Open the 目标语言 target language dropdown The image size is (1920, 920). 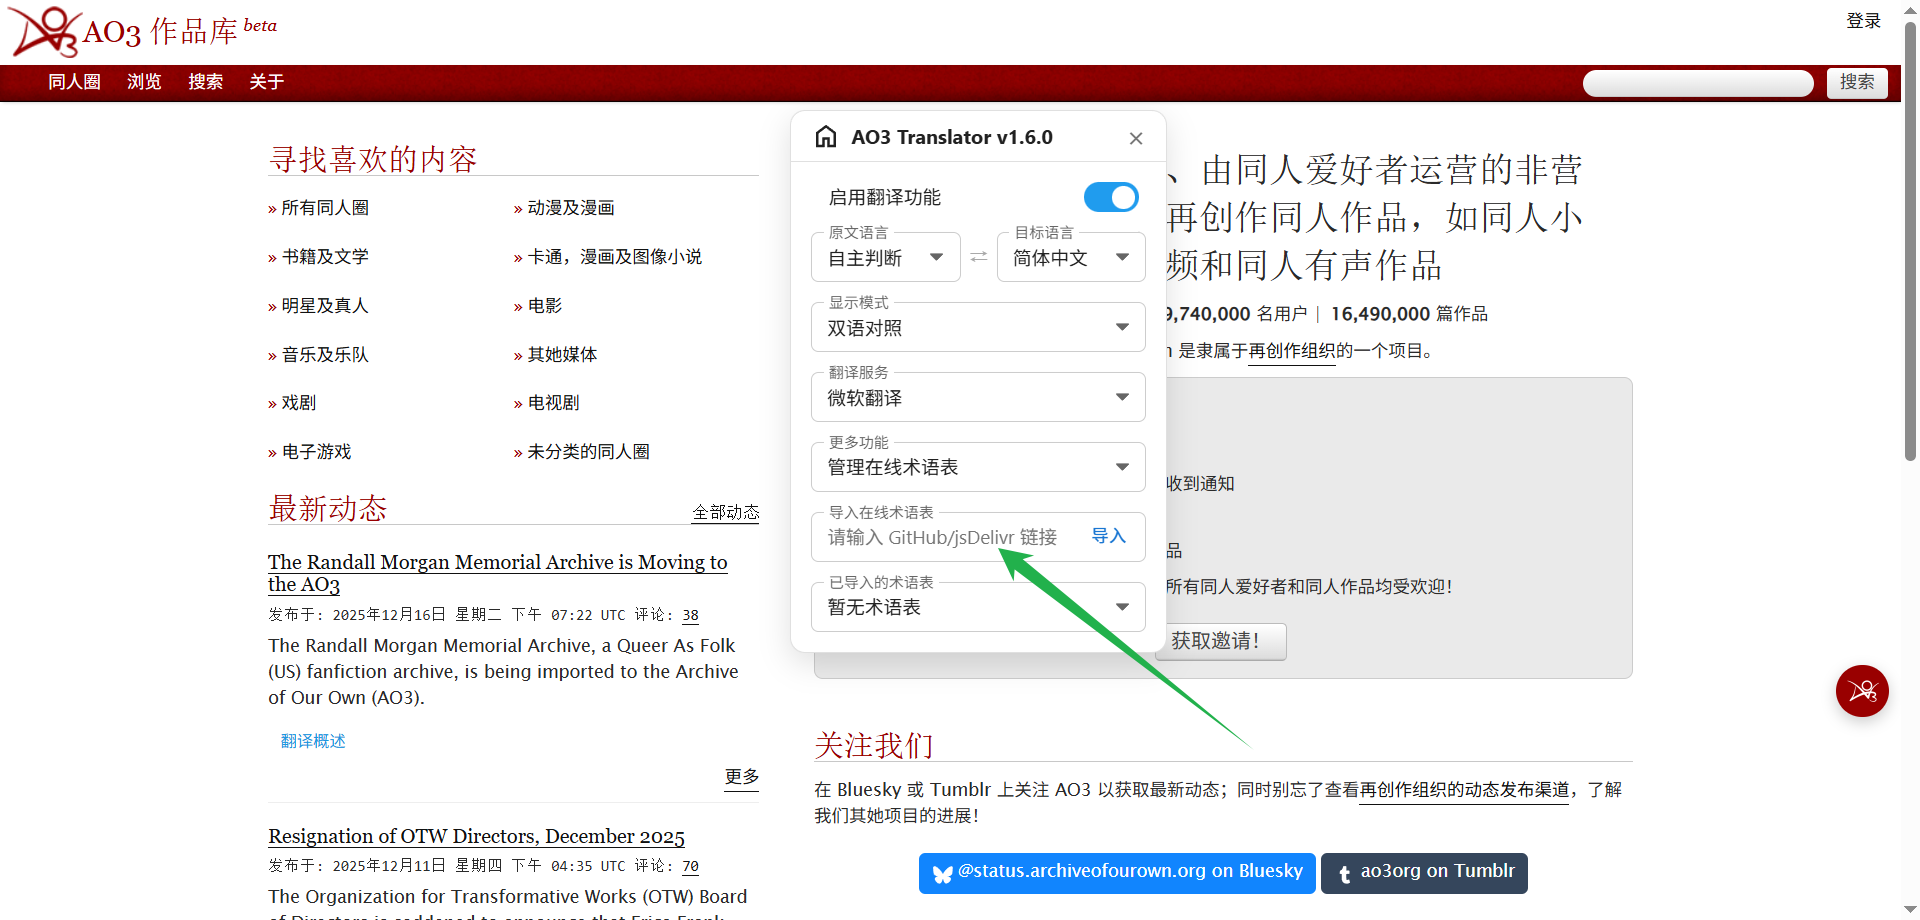click(1070, 258)
